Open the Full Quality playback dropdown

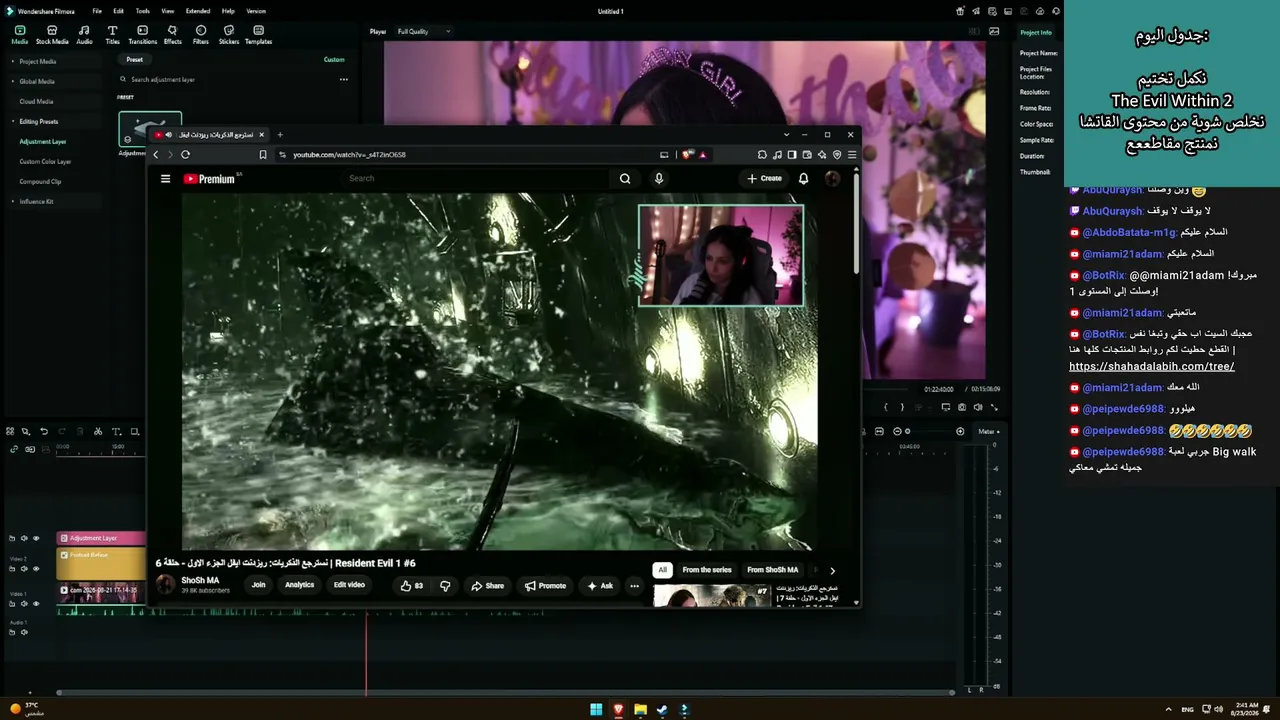(x=424, y=31)
